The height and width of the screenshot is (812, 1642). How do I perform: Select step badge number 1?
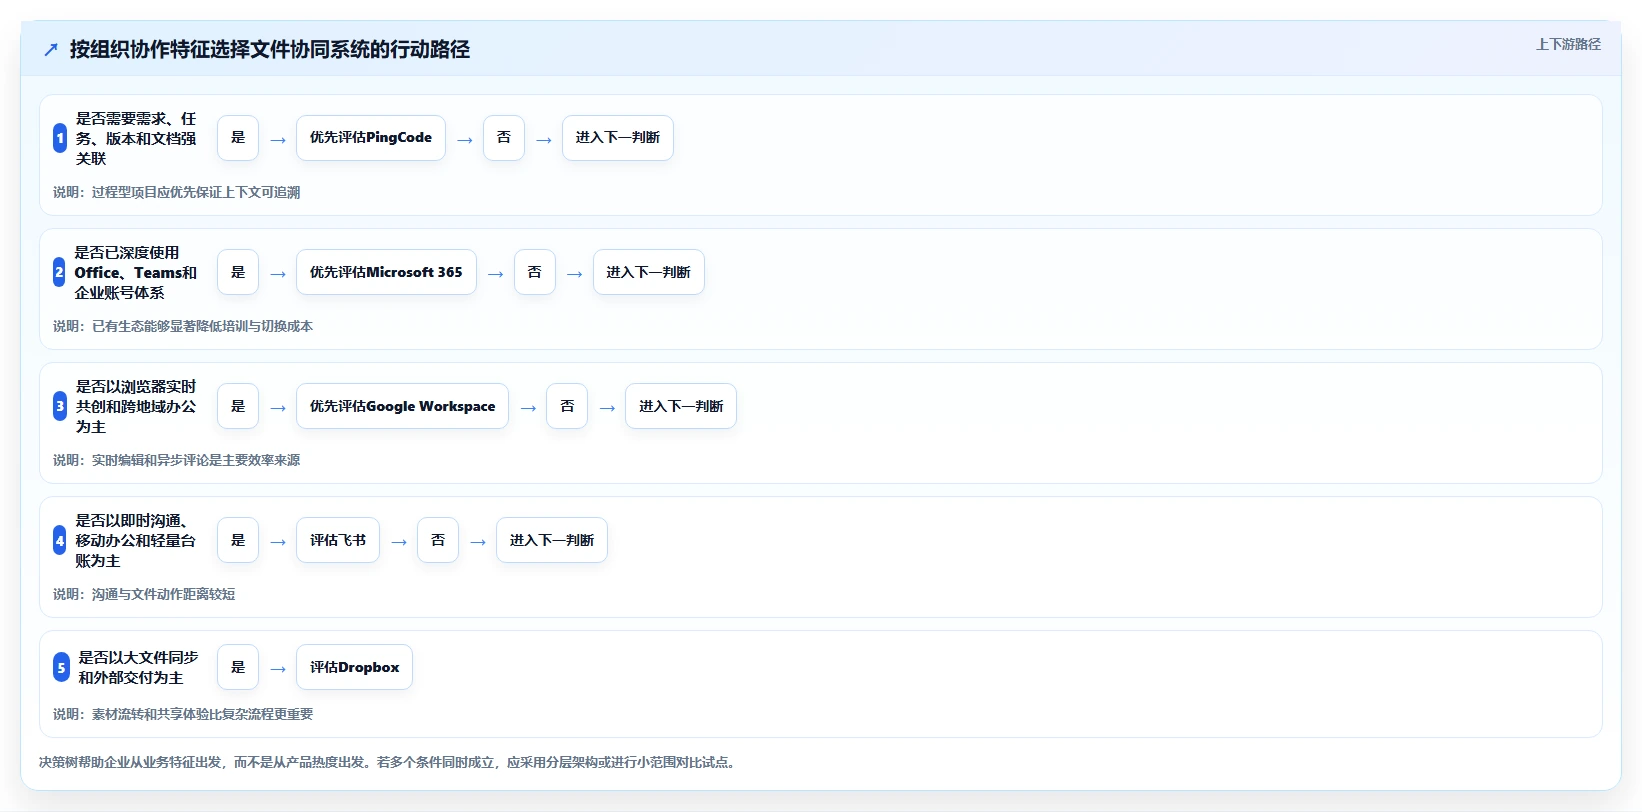click(60, 138)
